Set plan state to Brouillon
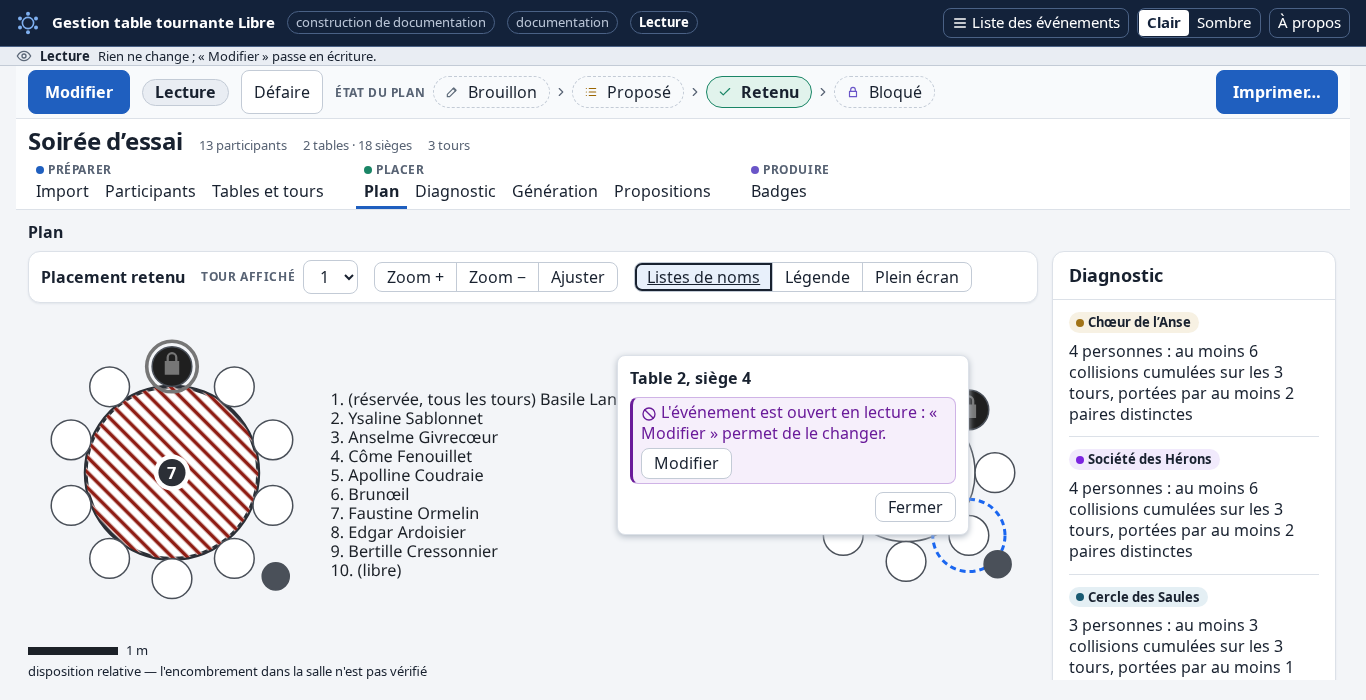 (x=491, y=92)
